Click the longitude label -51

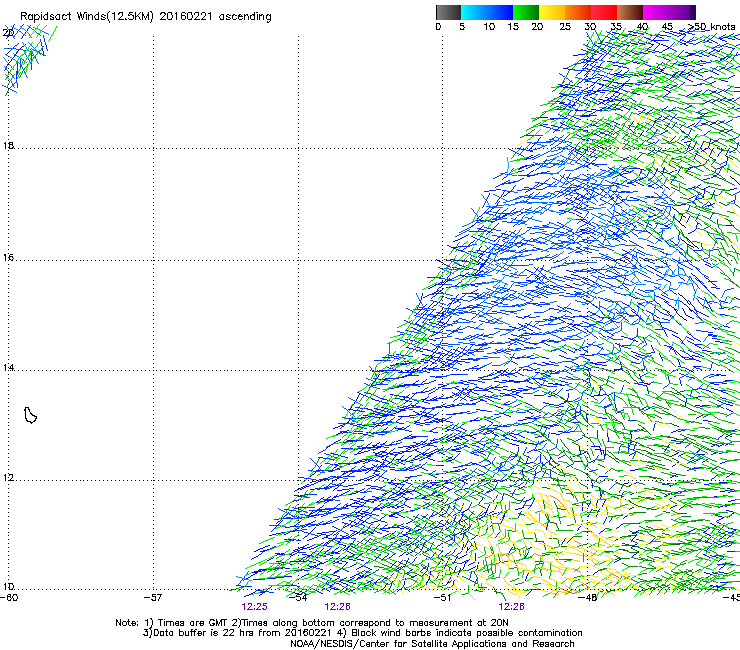coord(442,598)
